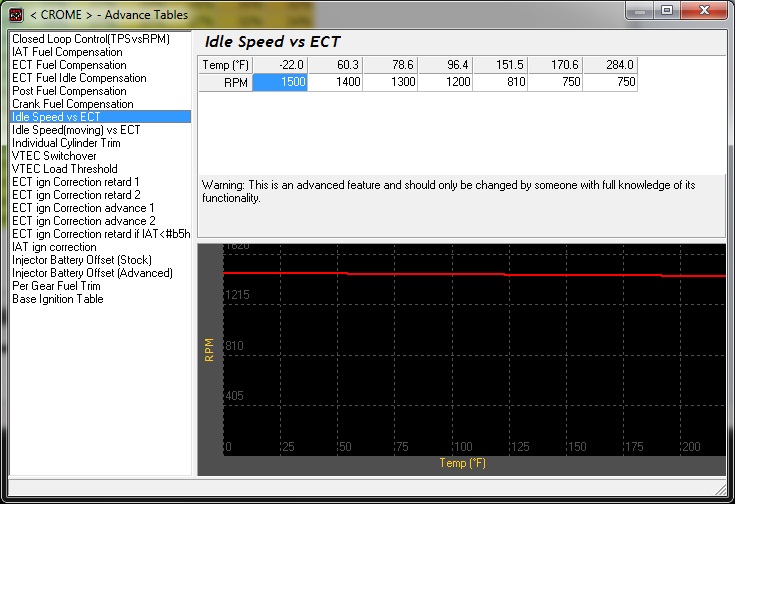Click the 60.3 temperature cell
This screenshot has height=614, width=768.
[x=335, y=65]
